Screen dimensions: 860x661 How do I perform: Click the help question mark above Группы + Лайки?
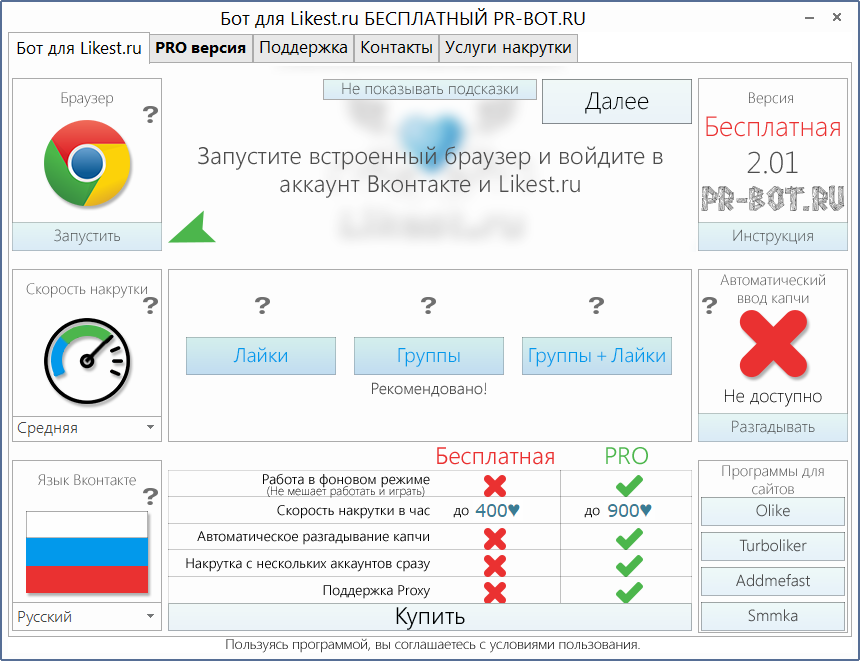pos(596,305)
